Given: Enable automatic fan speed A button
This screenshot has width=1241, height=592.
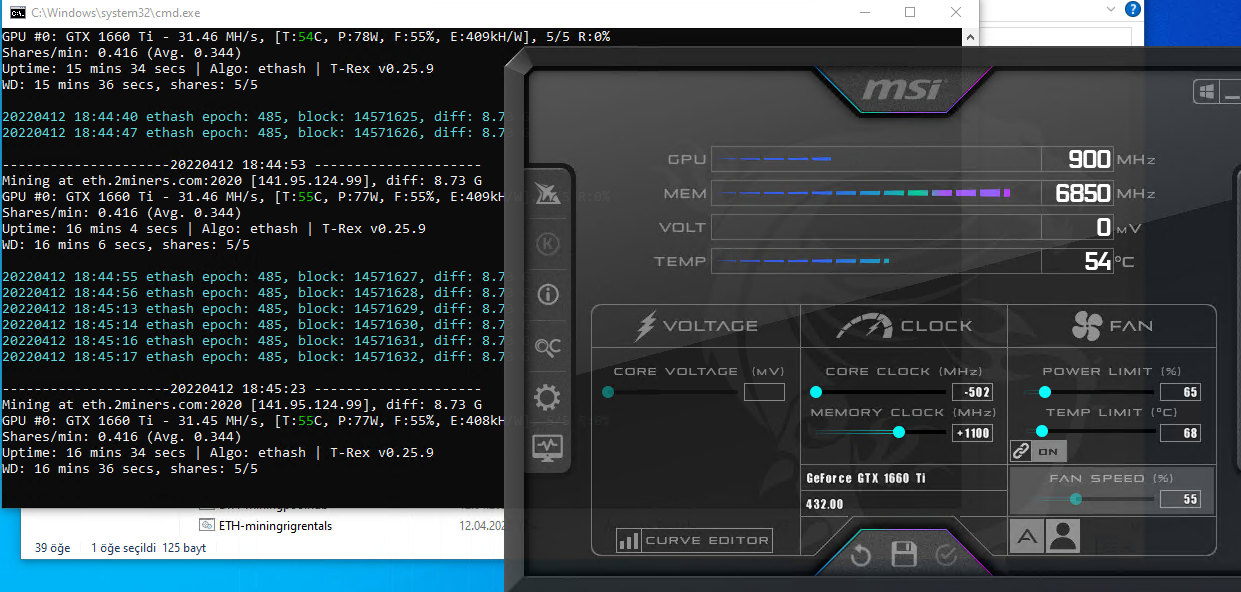Looking at the screenshot, I should [x=1027, y=537].
